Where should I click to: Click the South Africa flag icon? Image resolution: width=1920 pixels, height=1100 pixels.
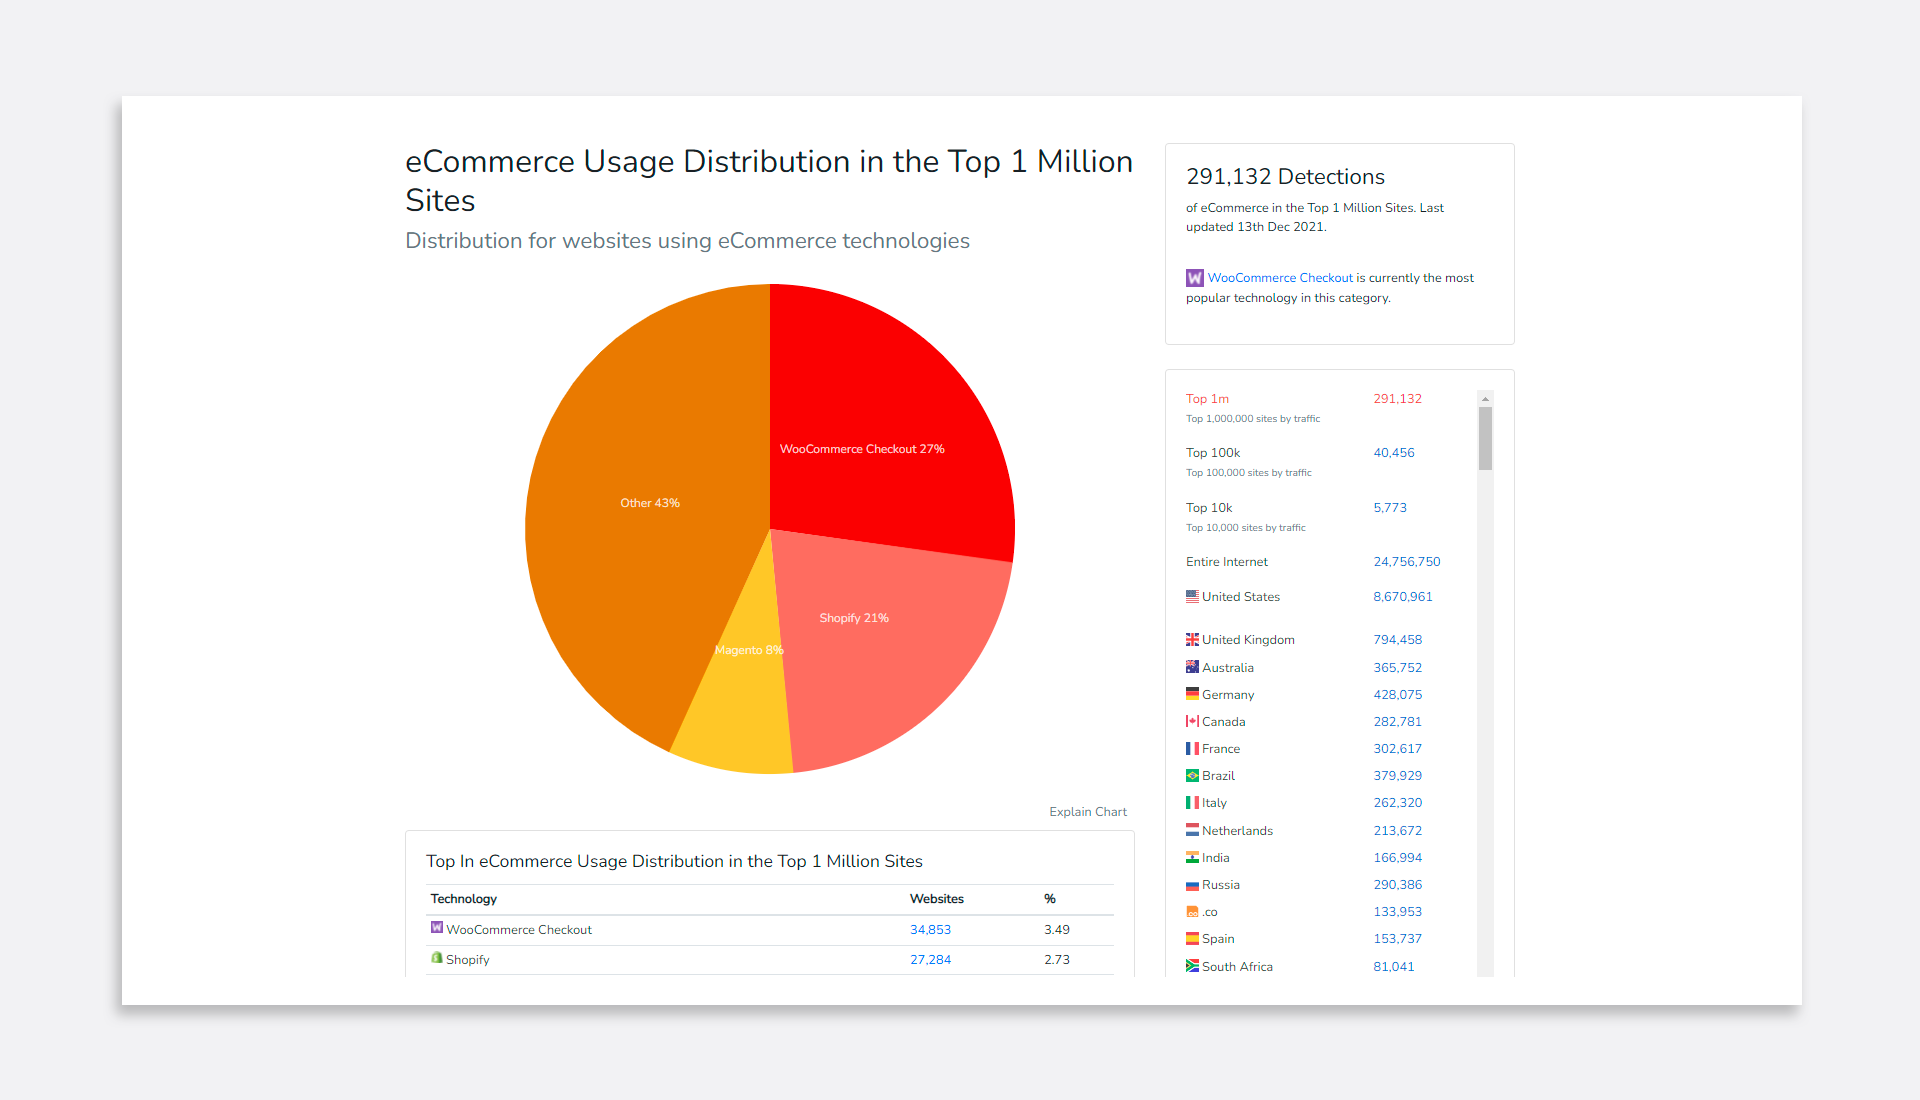point(1192,966)
